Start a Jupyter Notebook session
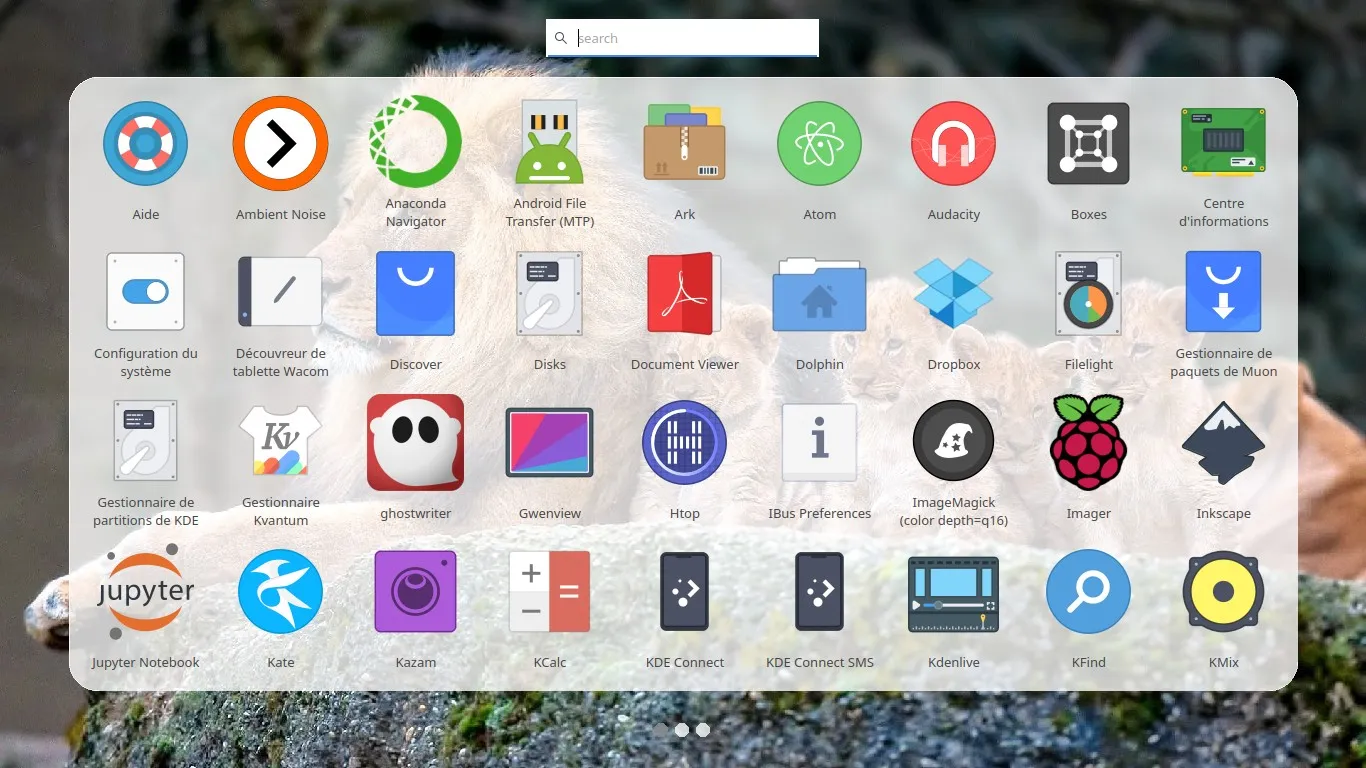The width and height of the screenshot is (1366, 768). click(x=145, y=591)
